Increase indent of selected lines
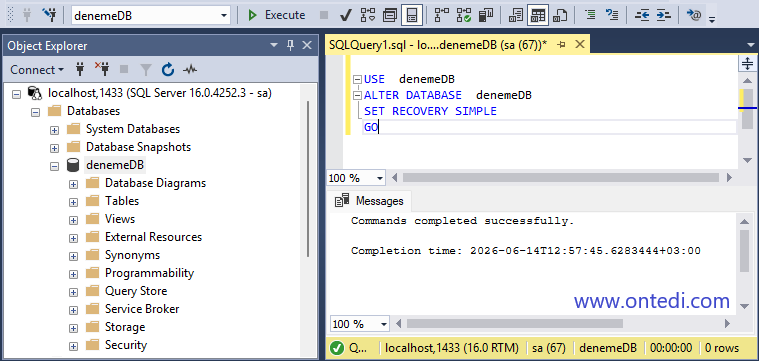Image resolution: width=759 pixels, height=361 pixels. (x=664, y=15)
